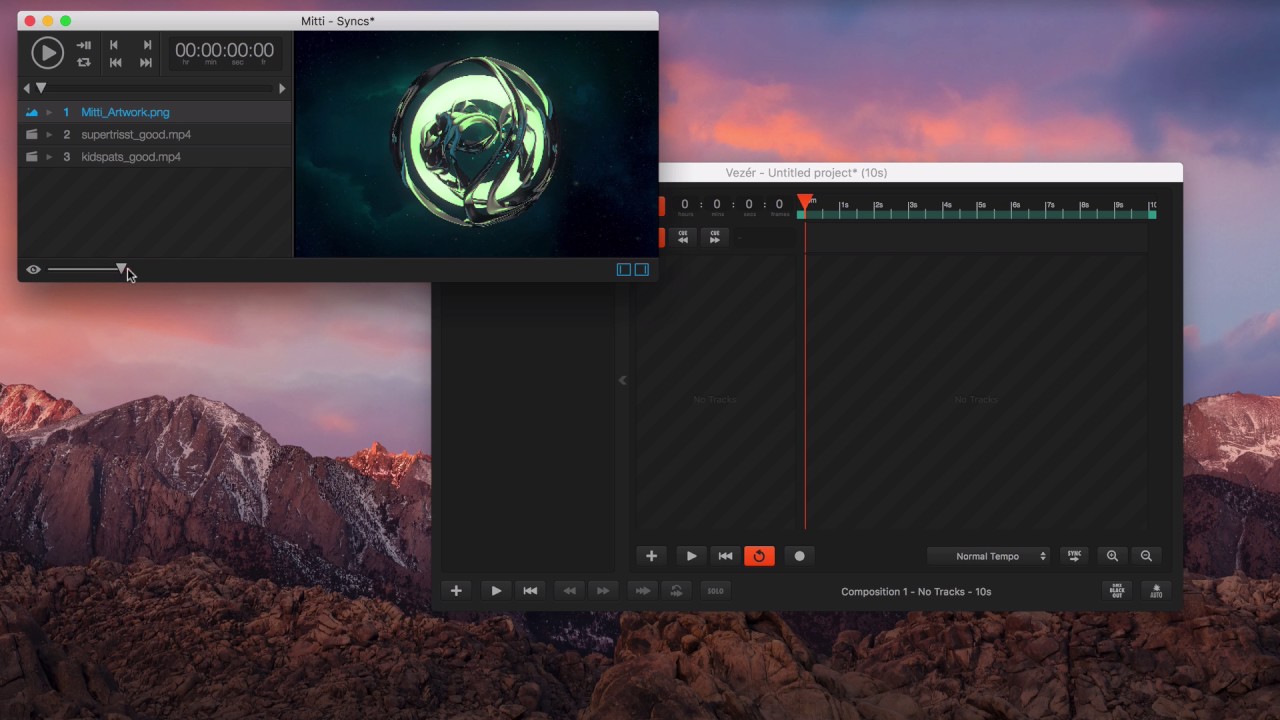
Task: Click the Vezér frames timecode field
Action: click(x=780, y=206)
